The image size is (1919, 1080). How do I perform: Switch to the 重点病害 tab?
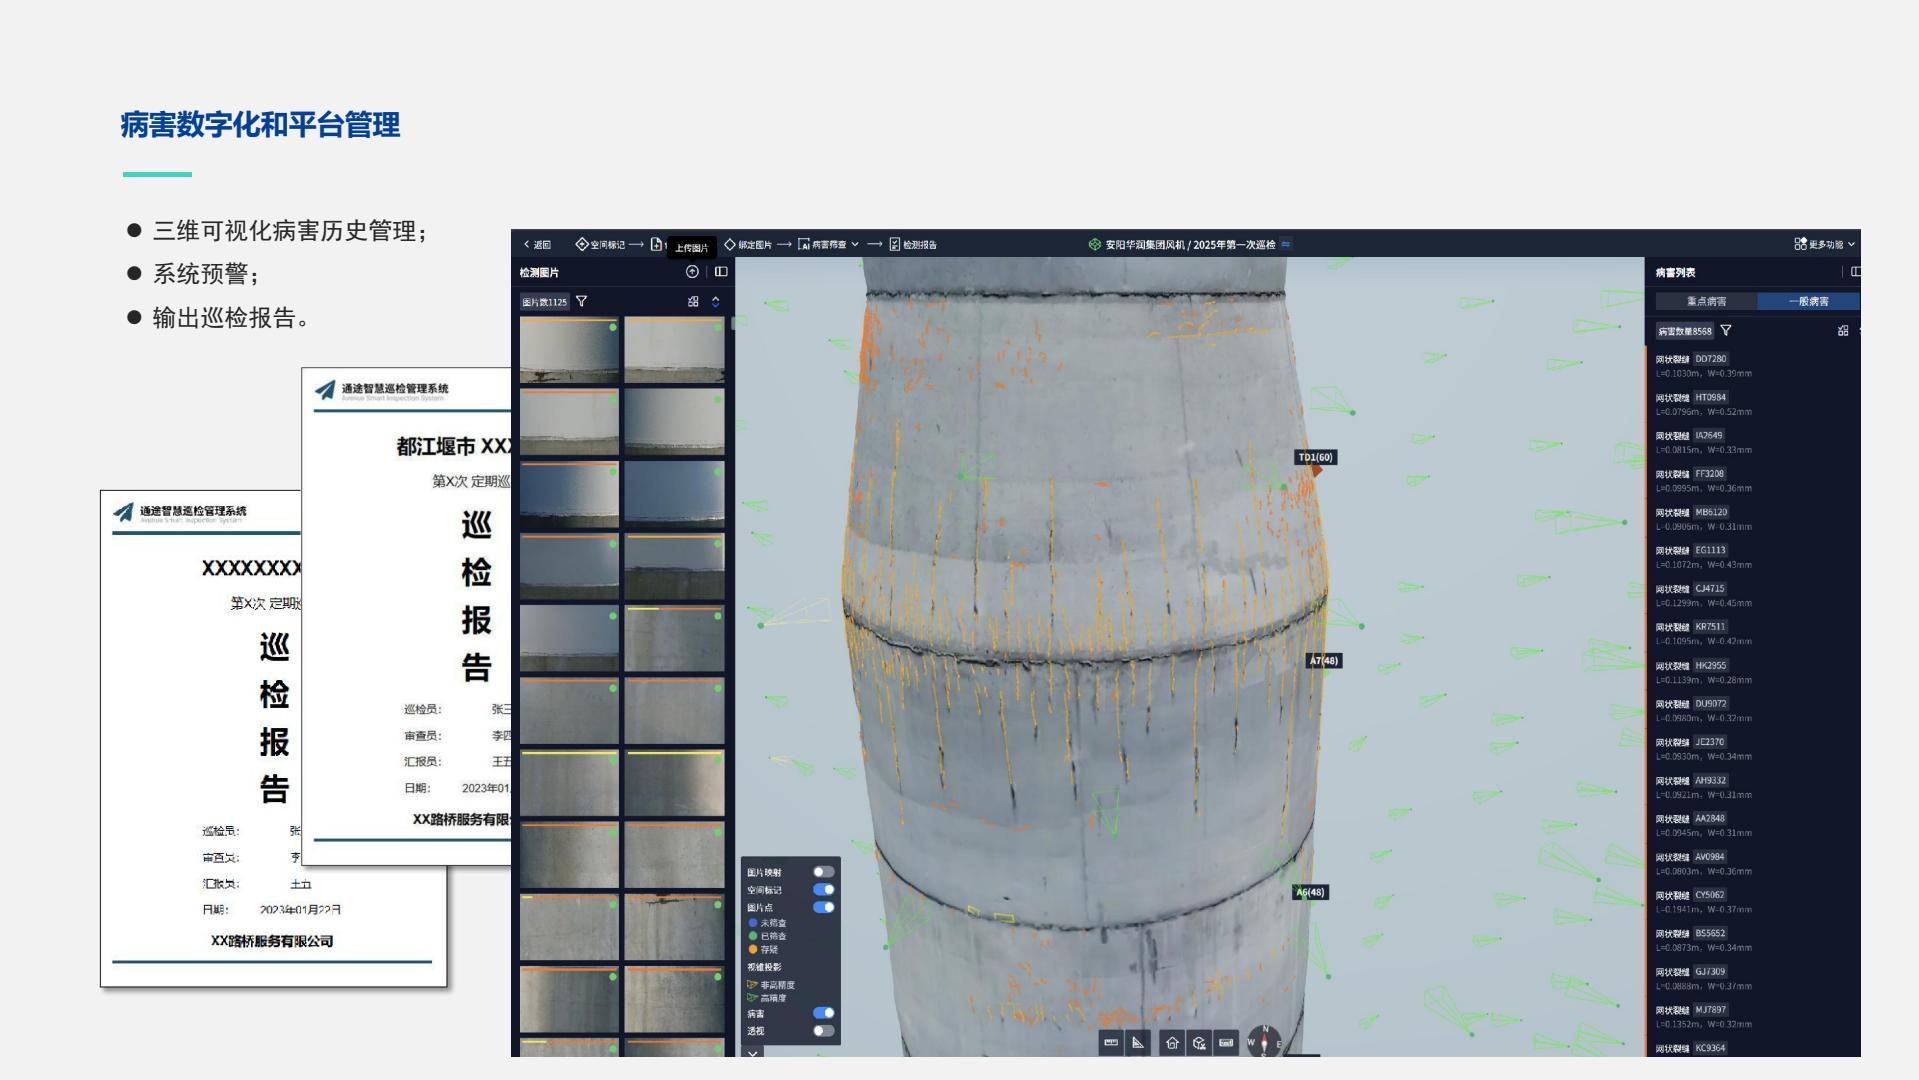(x=1706, y=301)
